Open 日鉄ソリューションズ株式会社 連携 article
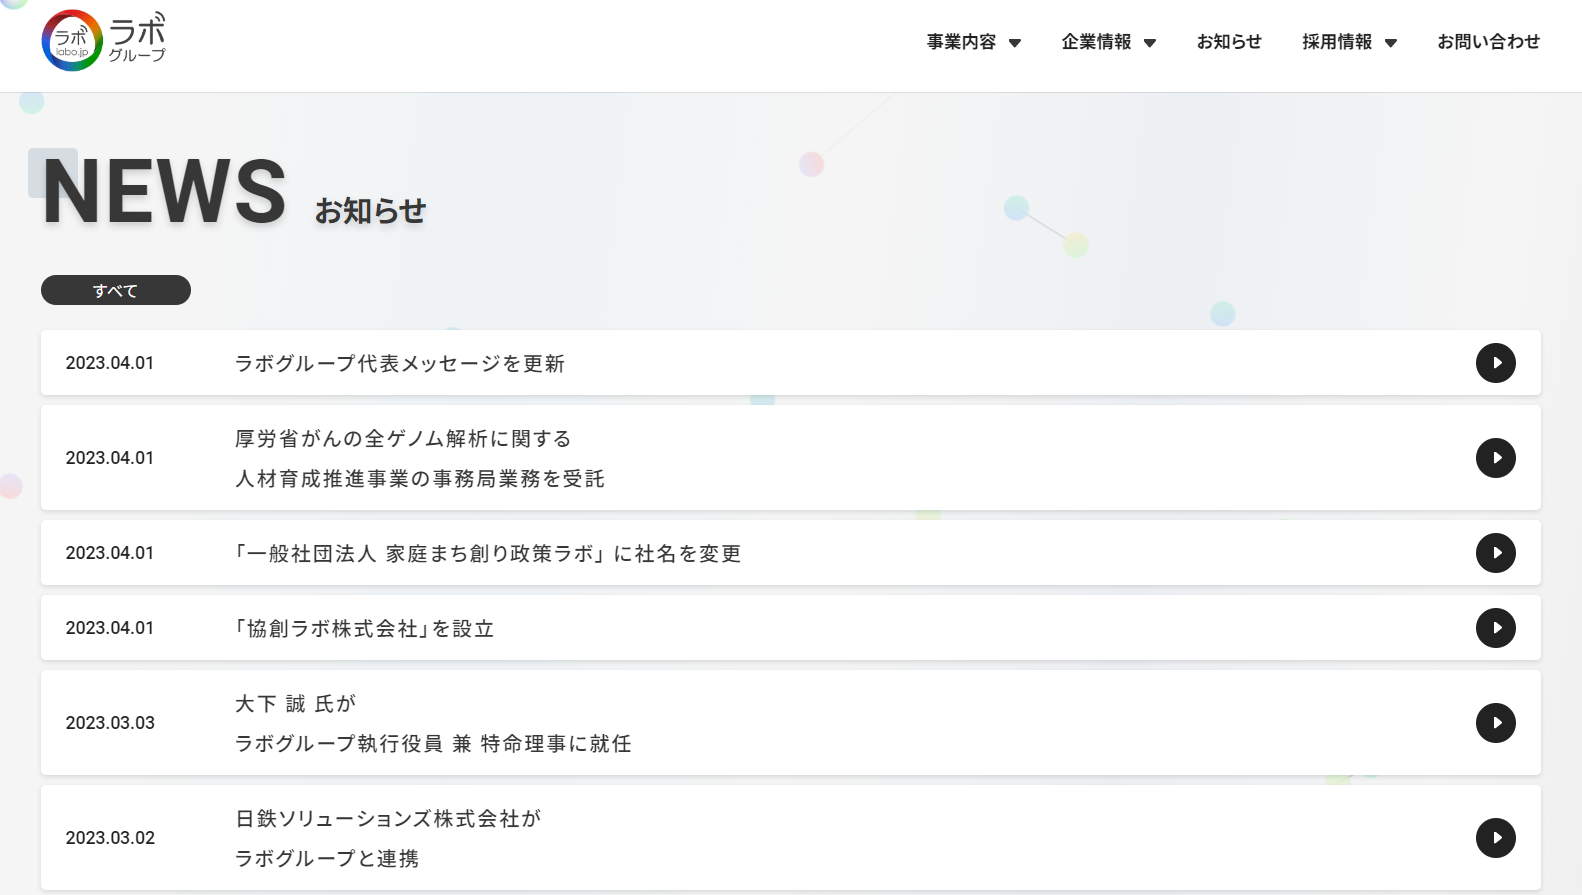1582x895 pixels. pyautogui.click(x=791, y=838)
